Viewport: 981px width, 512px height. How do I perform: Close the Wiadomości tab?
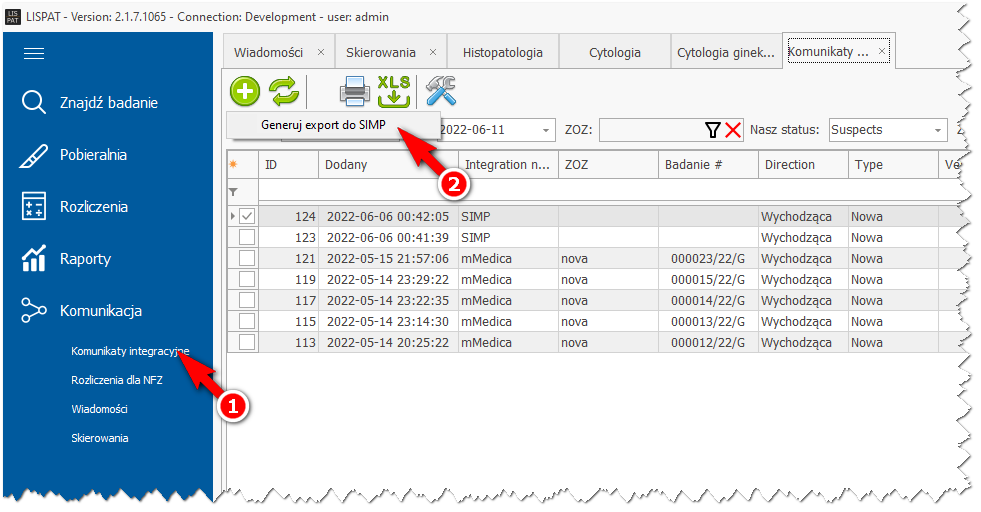pyautogui.click(x=321, y=52)
